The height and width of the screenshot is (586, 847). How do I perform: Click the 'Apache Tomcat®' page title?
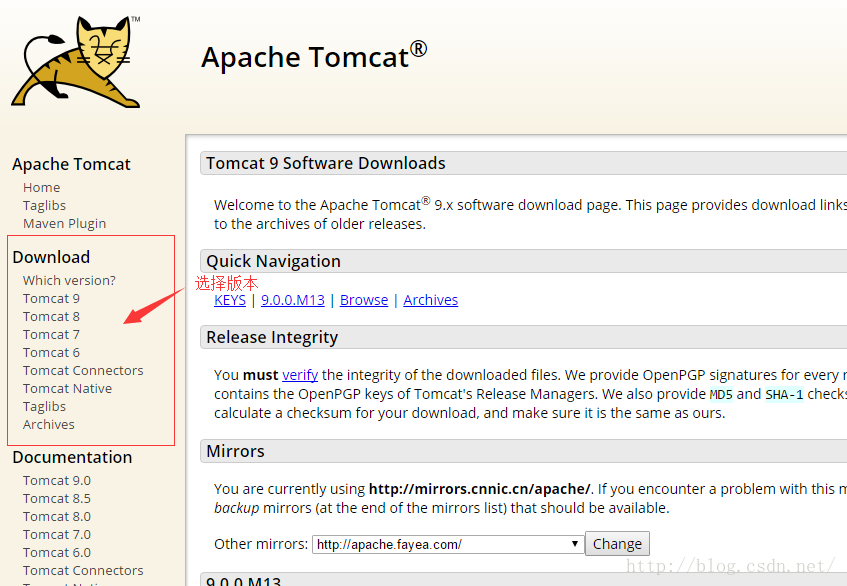coord(314,56)
